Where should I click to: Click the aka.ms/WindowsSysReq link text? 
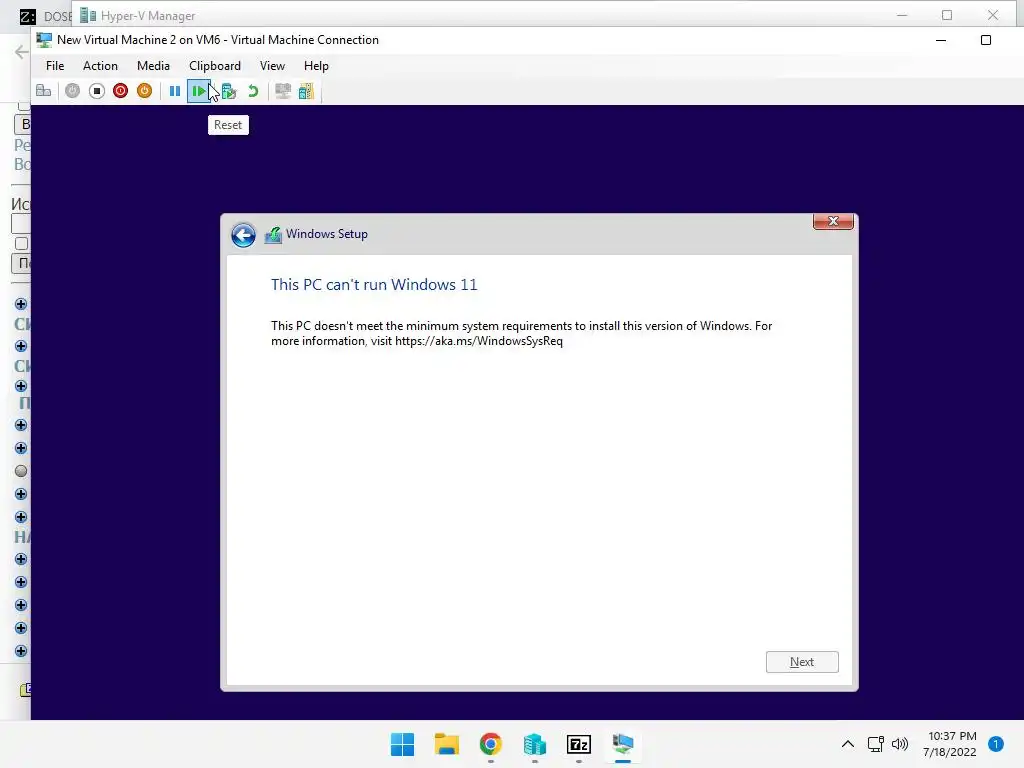[479, 341]
